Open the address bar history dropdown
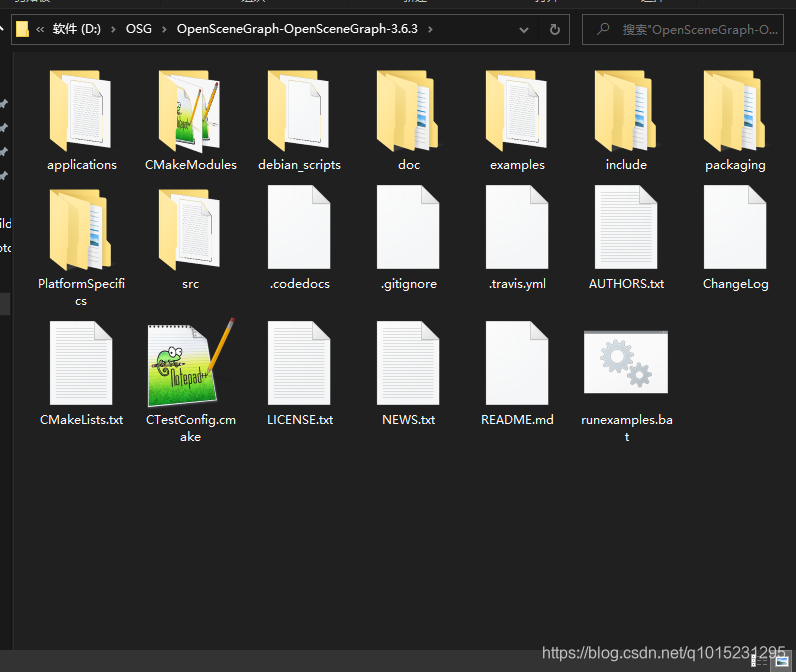 [x=524, y=29]
